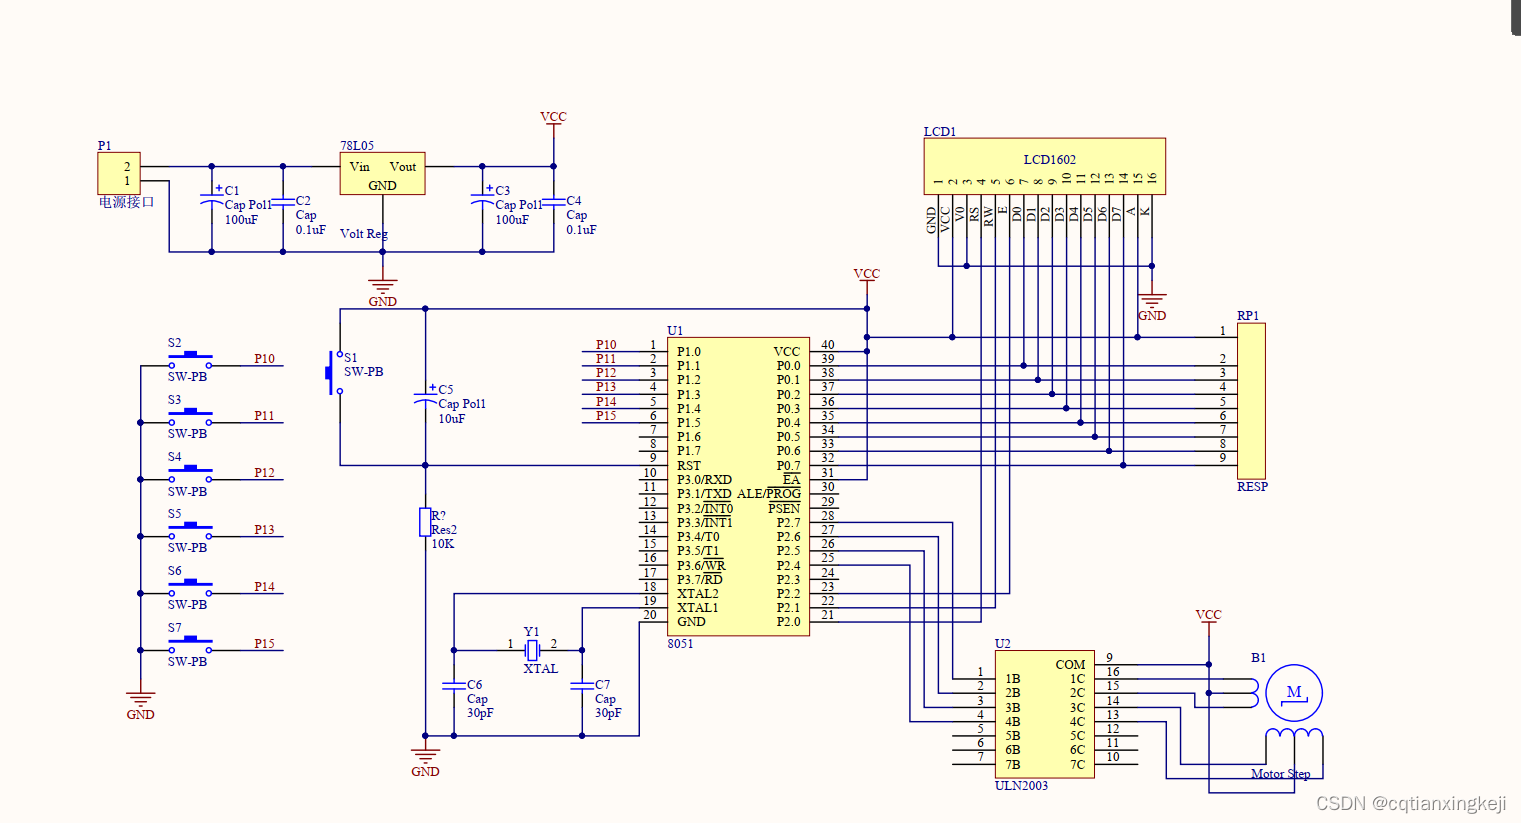Click the P13 net label at U1 pin 4
This screenshot has width=1521, height=823.
pos(606,387)
